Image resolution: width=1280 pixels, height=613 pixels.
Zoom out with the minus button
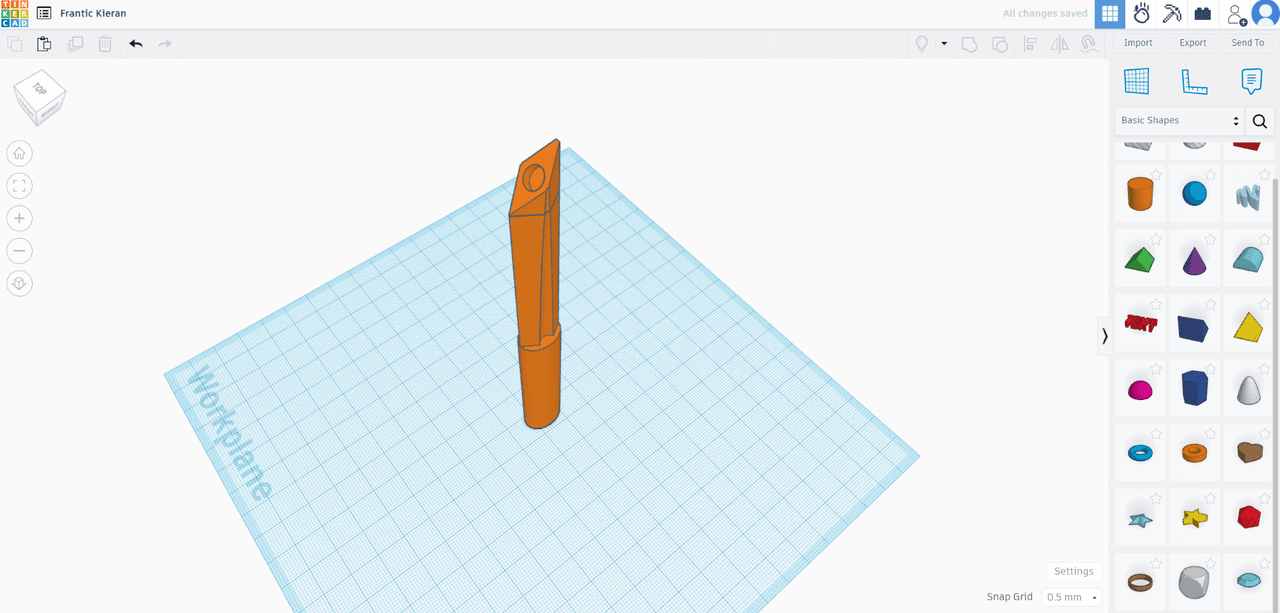(x=19, y=251)
